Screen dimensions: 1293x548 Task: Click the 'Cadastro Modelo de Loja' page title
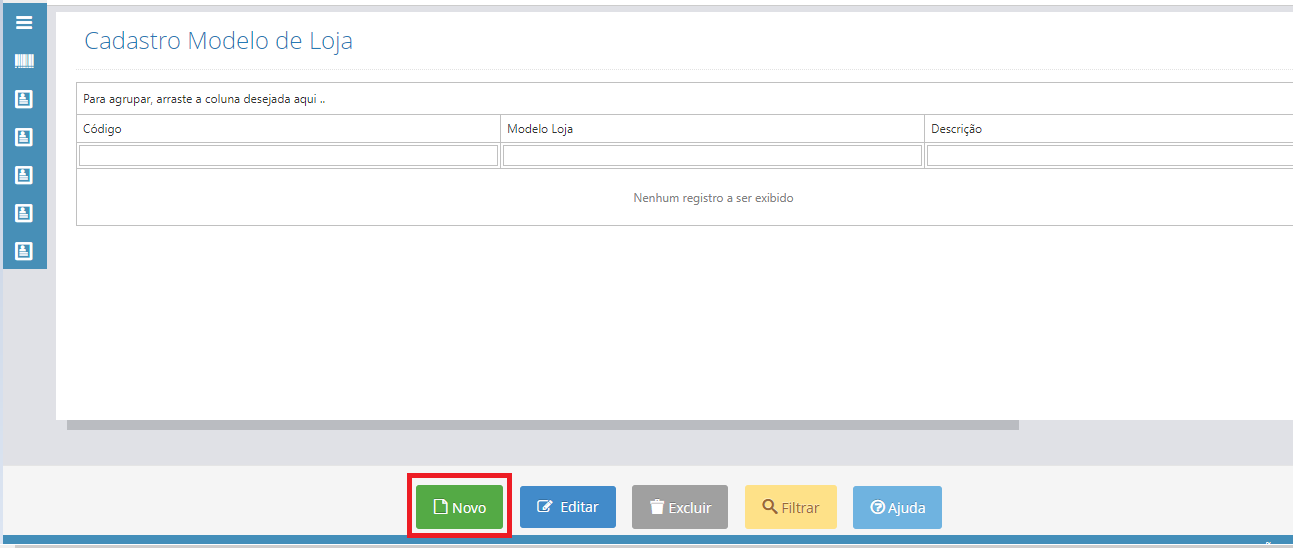218,41
